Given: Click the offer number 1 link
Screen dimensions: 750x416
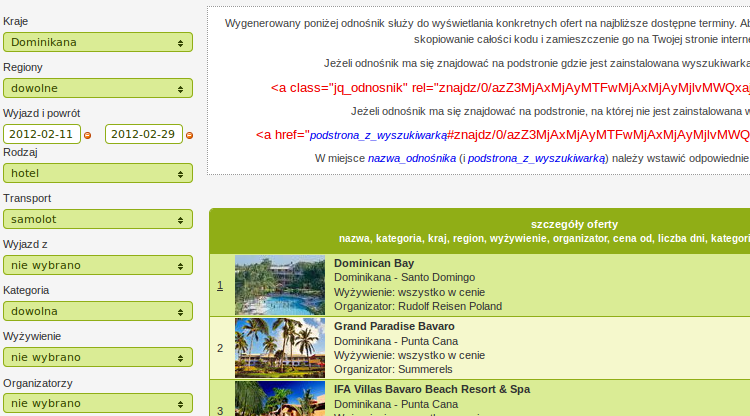Looking at the screenshot, I should [220, 285].
